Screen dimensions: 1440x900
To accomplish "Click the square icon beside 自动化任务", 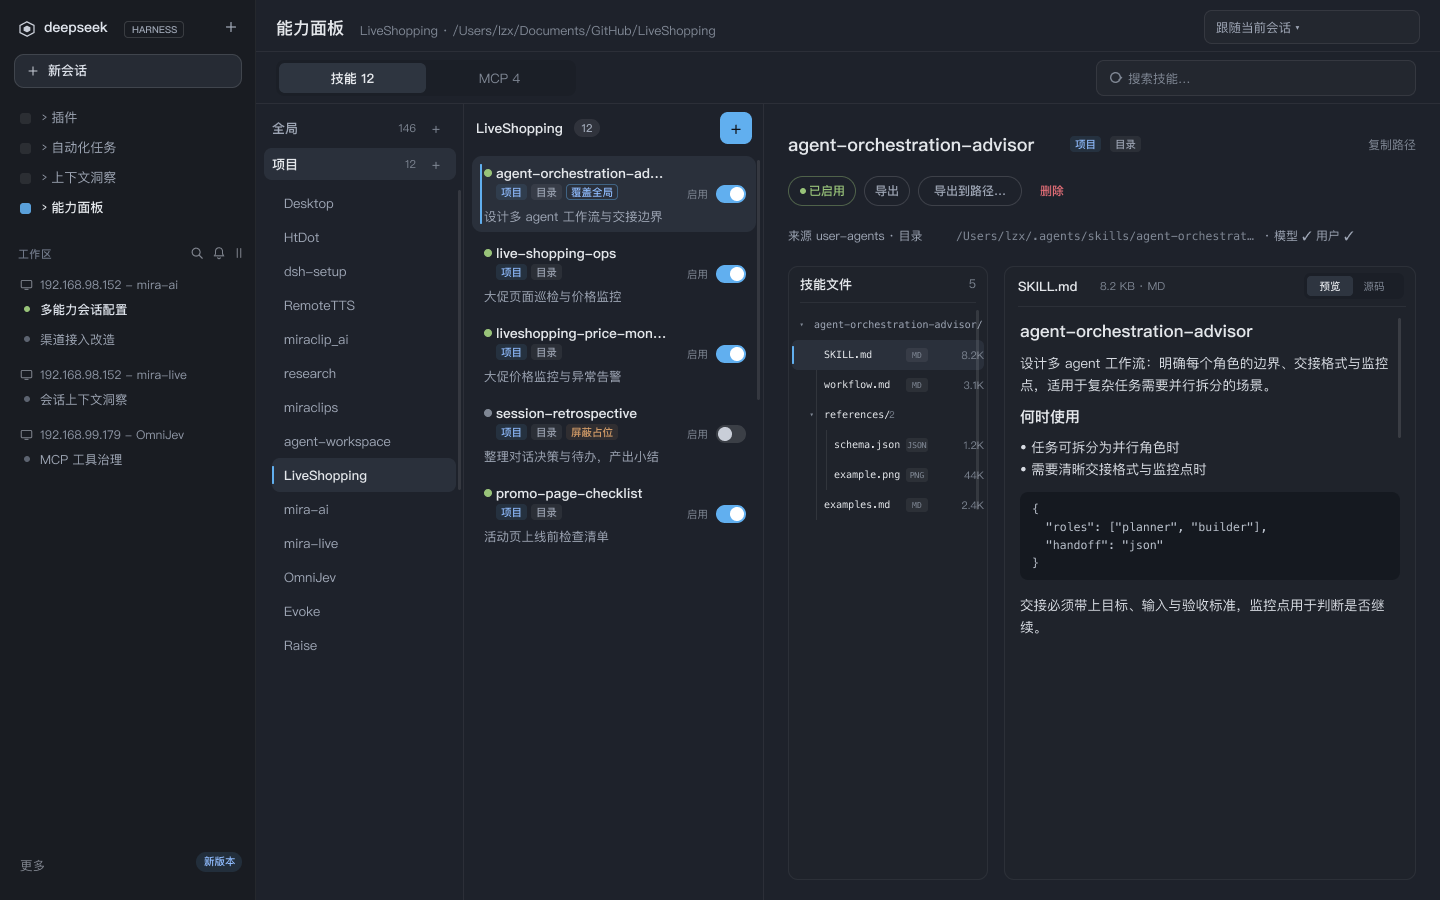I will [26, 148].
